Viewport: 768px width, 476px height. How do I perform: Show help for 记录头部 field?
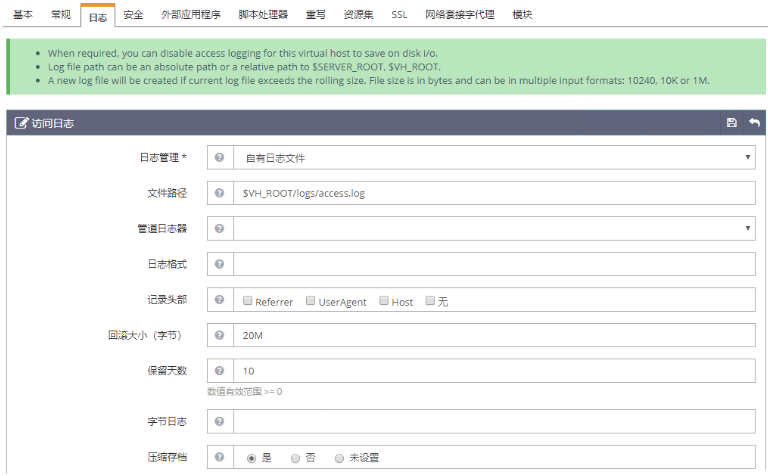click(219, 299)
